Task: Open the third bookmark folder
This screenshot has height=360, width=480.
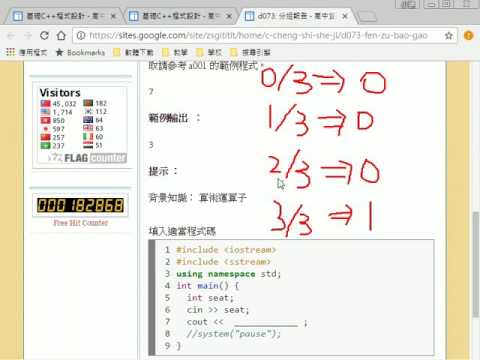Action: (x=209, y=52)
